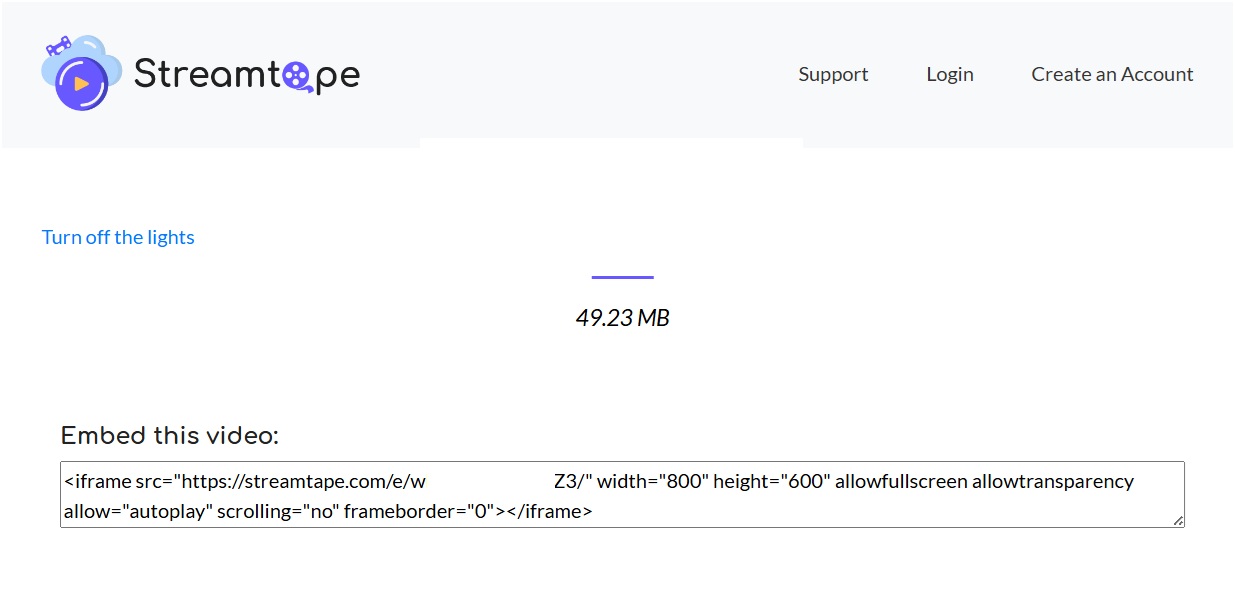The image size is (1235, 596).
Task: Click the film strip atop the cloud logo
Action: click(59, 46)
